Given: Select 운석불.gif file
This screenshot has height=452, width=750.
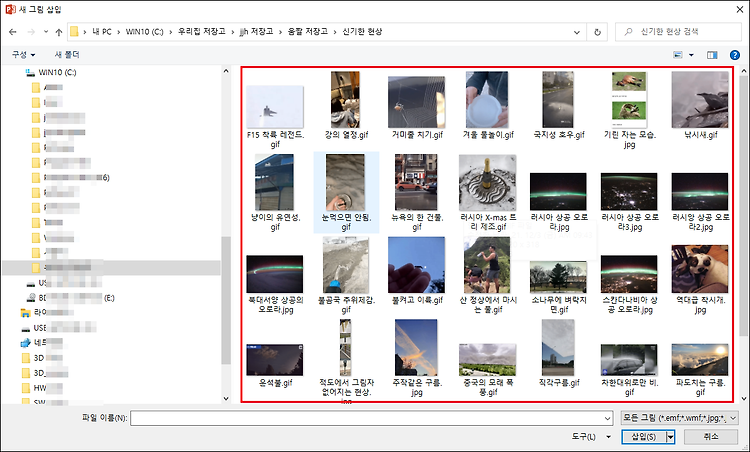Looking at the screenshot, I should 275,366.
